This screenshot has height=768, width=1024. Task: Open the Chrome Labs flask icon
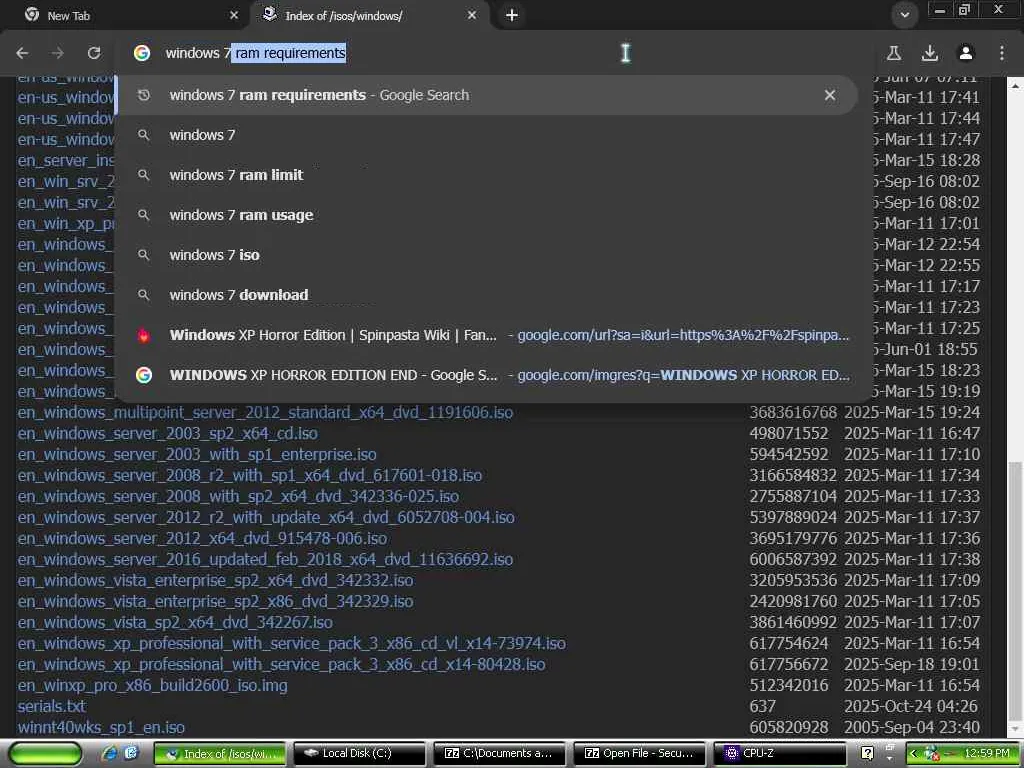point(894,53)
